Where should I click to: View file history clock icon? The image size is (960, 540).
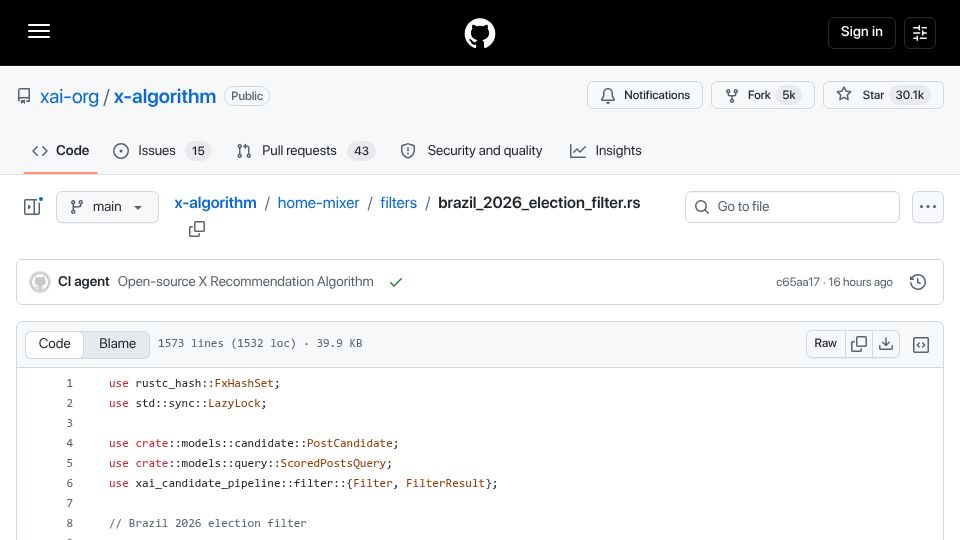click(x=918, y=282)
